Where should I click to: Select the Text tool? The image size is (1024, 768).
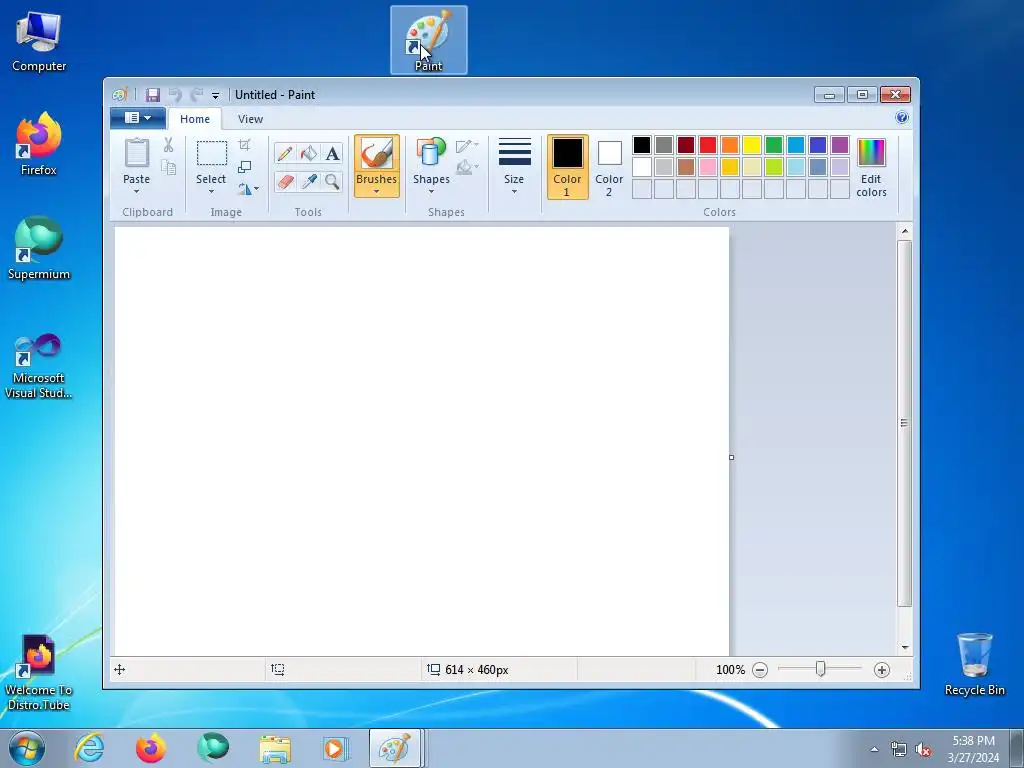332,154
